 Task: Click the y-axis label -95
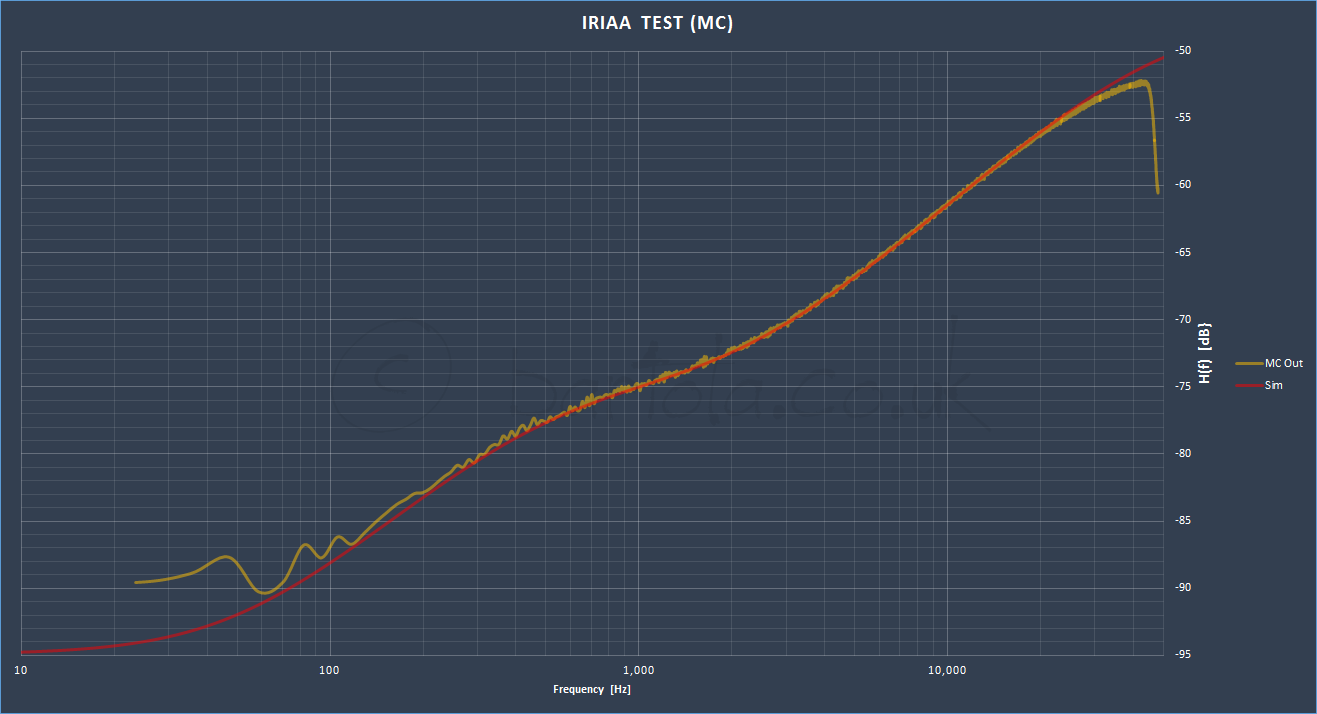point(1183,654)
